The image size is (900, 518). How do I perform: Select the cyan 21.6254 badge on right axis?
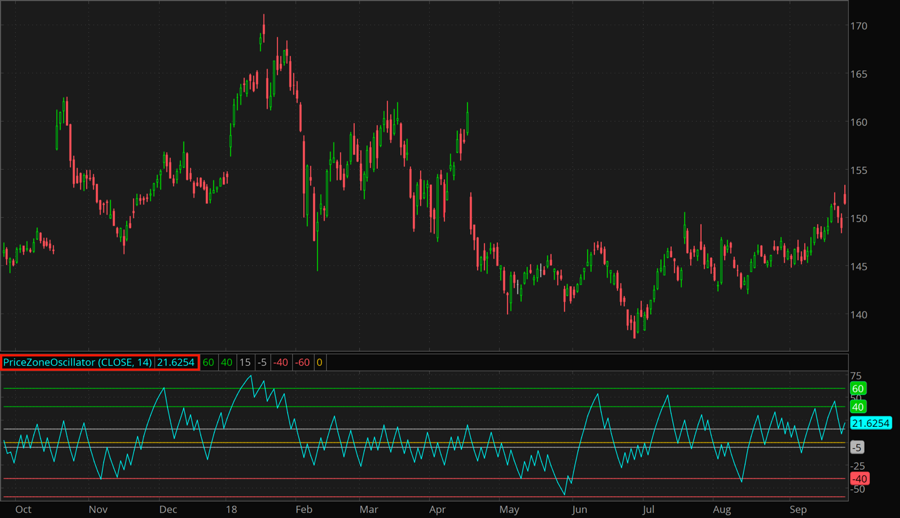pyautogui.click(x=870, y=424)
